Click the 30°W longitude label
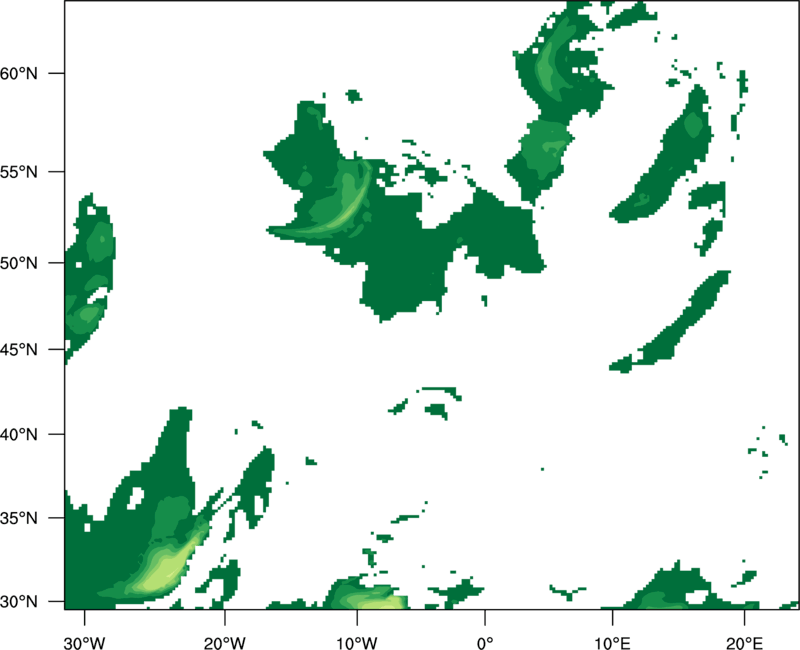The height and width of the screenshot is (650, 800). pos(85,643)
